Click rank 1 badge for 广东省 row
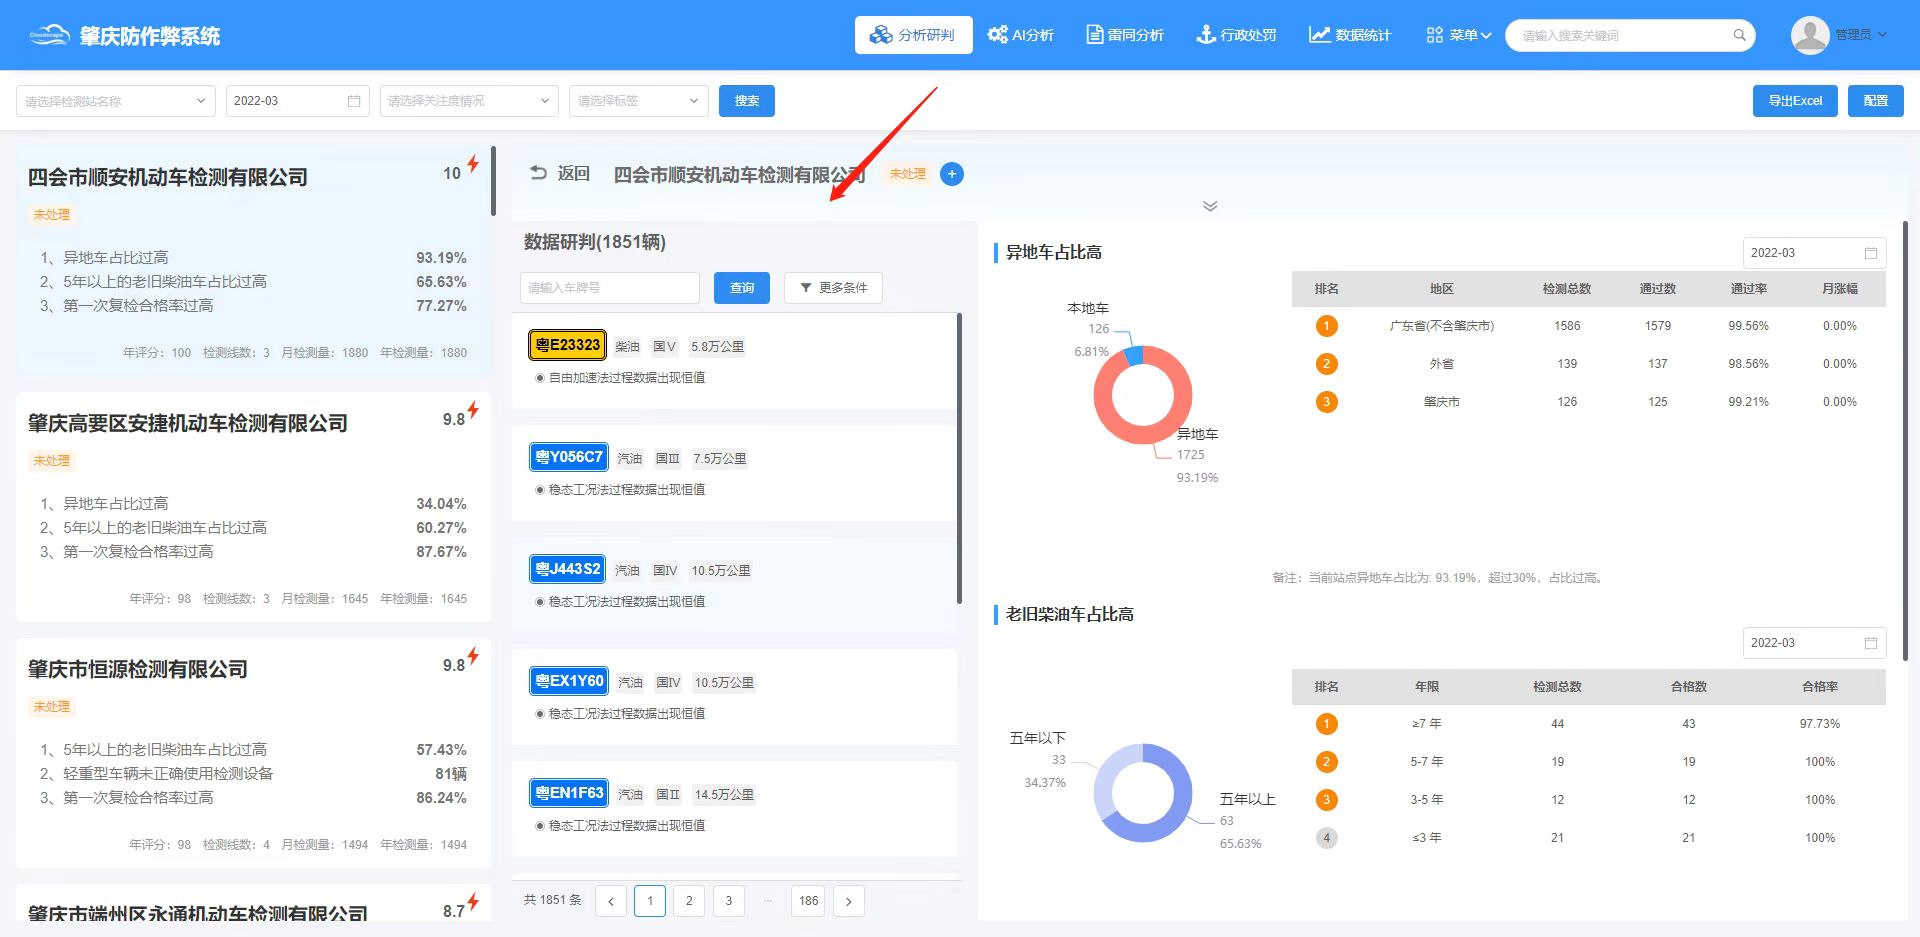This screenshot has height=937, width=1920. pyautogui.click(x=1326, y=326)
